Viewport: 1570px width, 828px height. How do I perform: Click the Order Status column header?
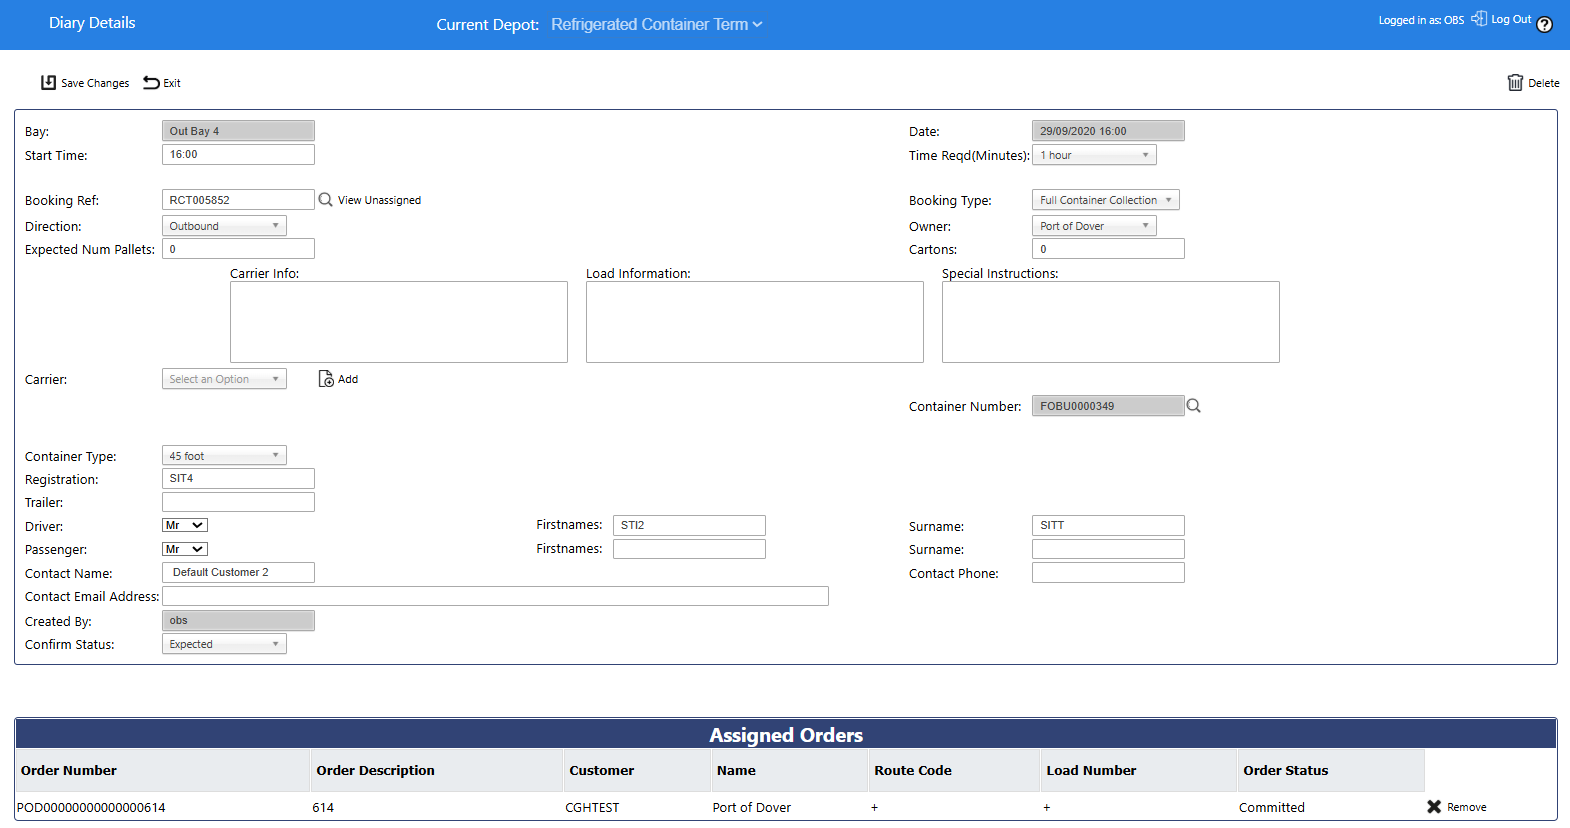tap(1331, 770)
